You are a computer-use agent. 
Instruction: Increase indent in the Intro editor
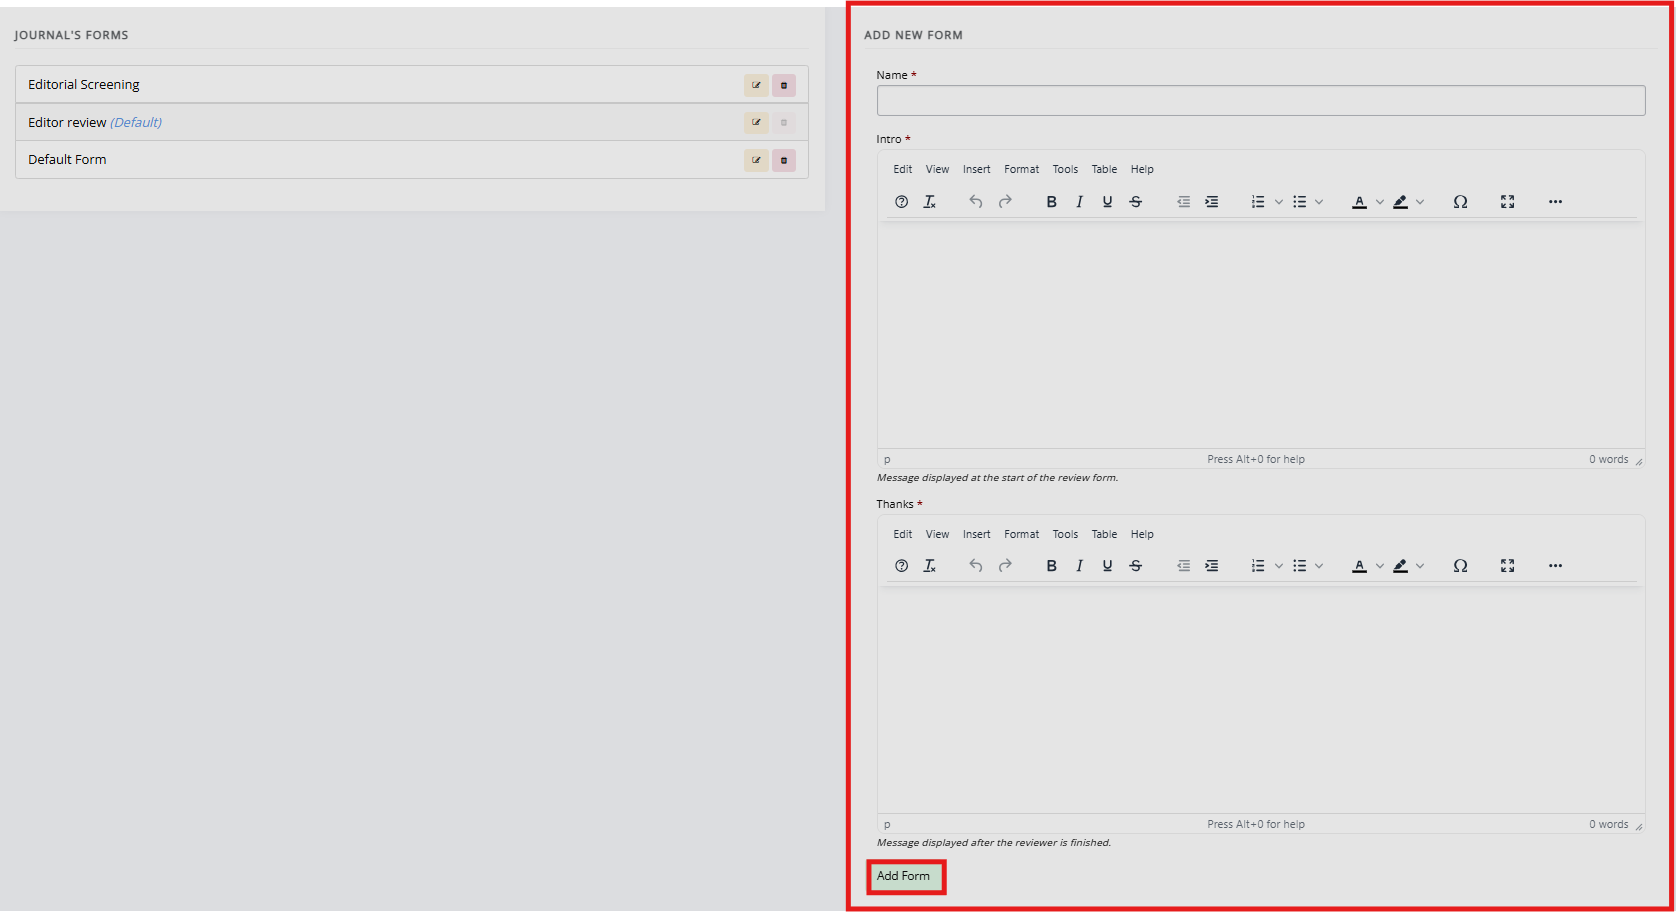pos(1211,202)
